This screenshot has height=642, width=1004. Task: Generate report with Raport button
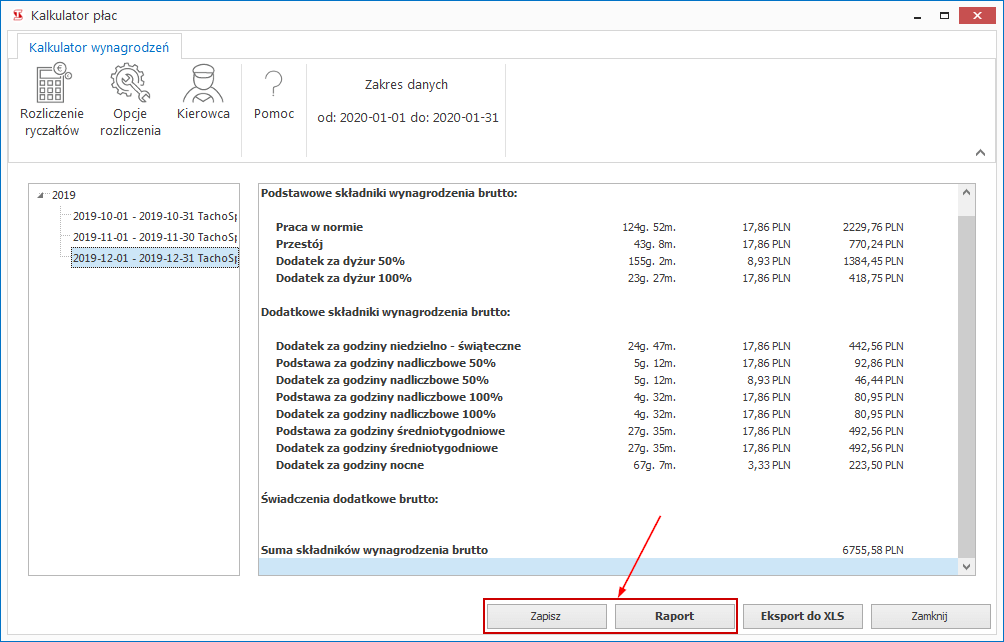674,616
